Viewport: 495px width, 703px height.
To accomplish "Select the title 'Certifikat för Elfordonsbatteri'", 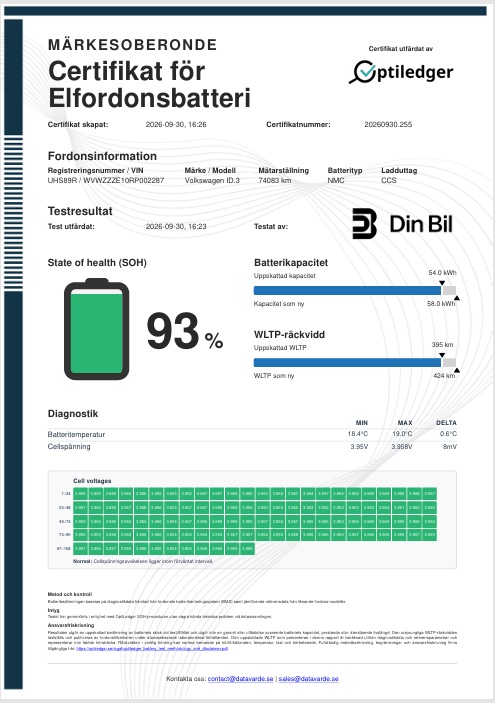I will coord(149,84).
